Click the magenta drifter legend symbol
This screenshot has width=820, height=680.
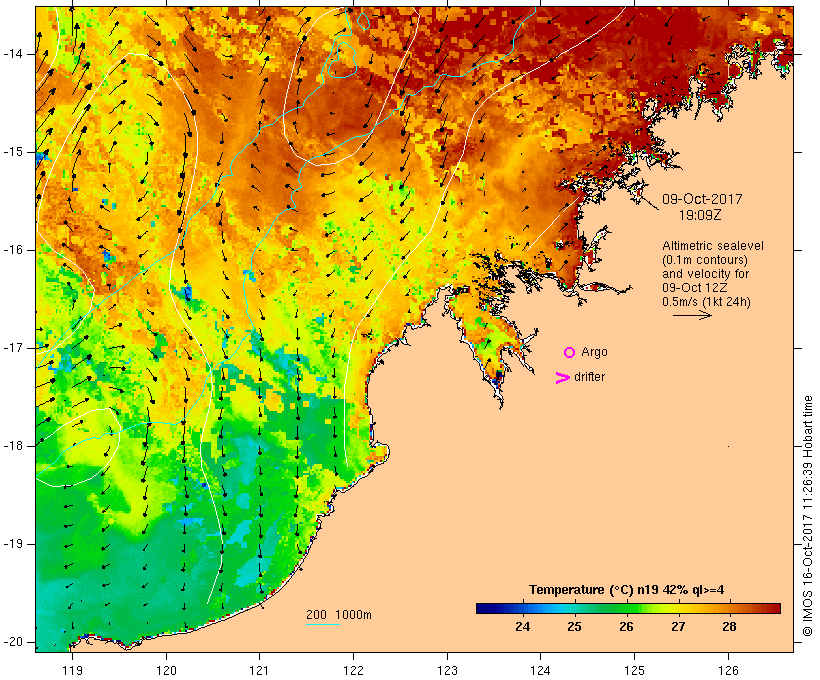click(x=563, y=378)
